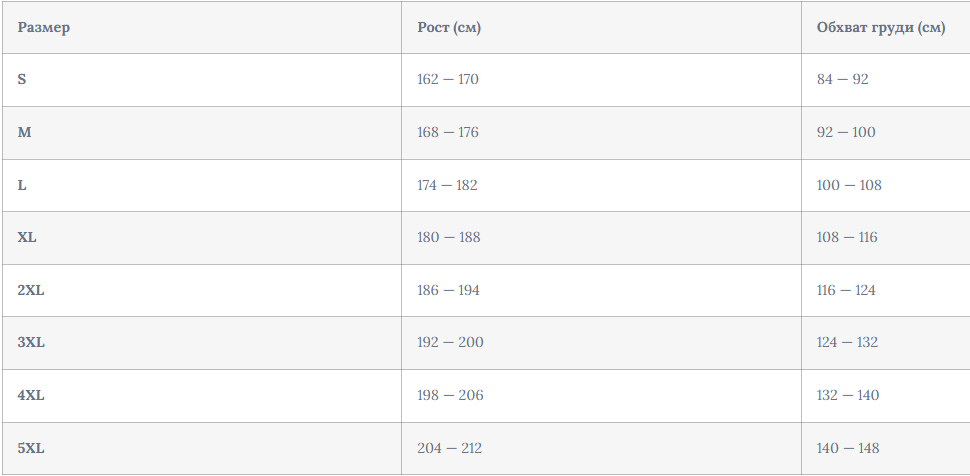The image size is (970, 476).
Task: Click chest value 140 — 148
Action: [x=848, y=449]
